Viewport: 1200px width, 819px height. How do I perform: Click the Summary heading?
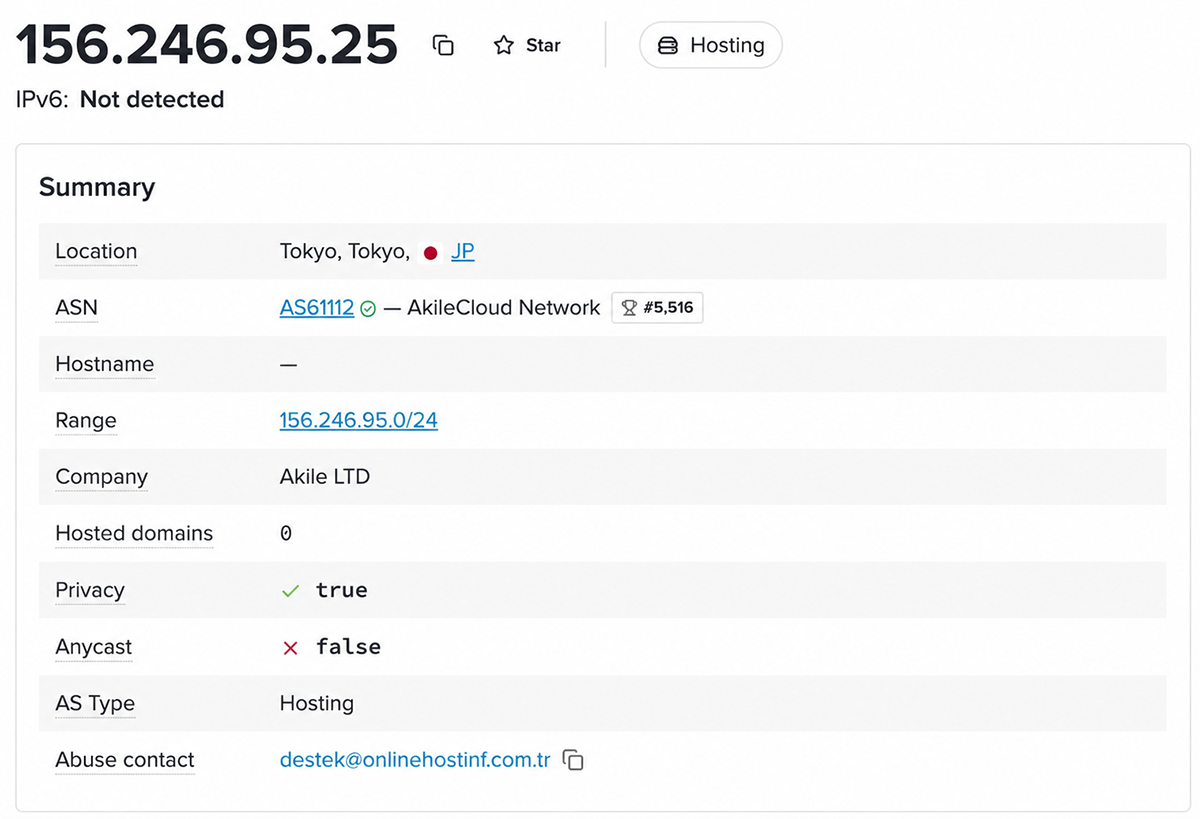97,187
